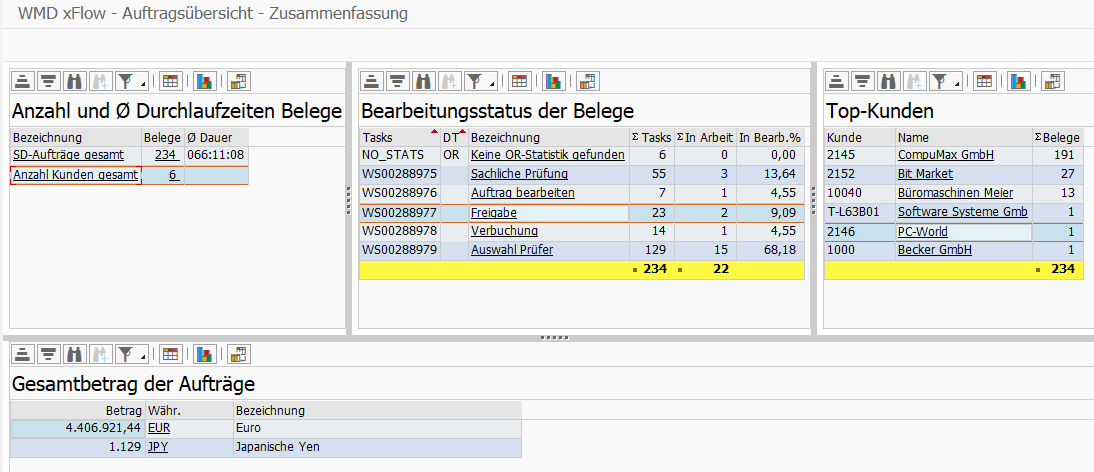The image size is (1094, 472).
Task: Open filter dropdown in Gesamtbetrag der Aufträge toolbar
Action: 144,358
